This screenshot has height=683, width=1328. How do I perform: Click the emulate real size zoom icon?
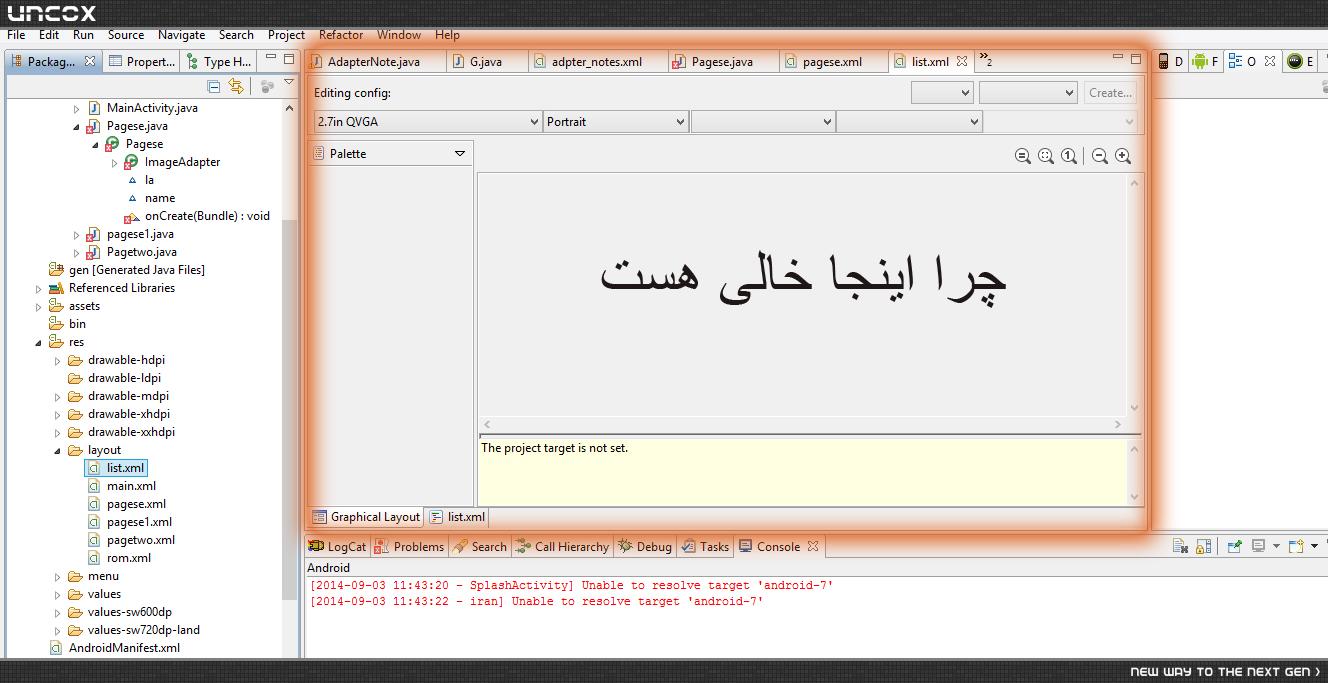click(x=1023, y=156)
